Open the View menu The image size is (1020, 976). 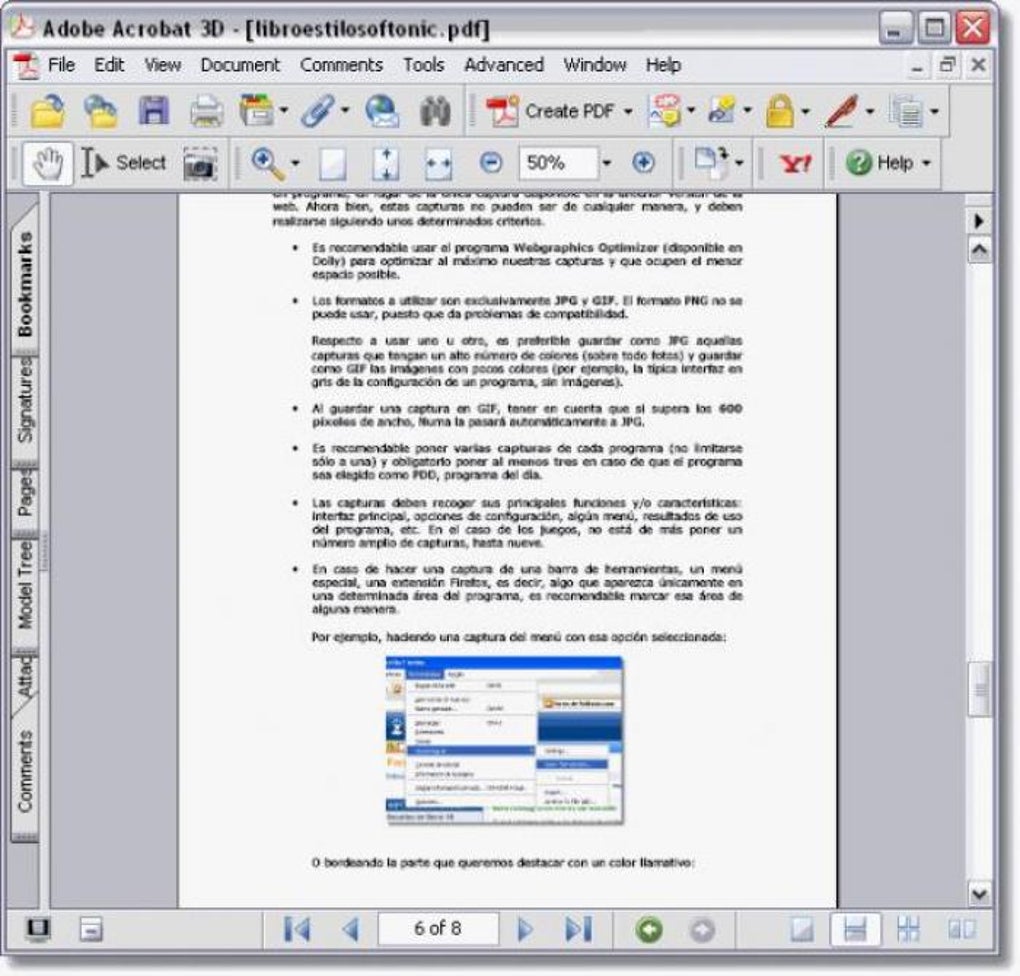tap(163, 65)
